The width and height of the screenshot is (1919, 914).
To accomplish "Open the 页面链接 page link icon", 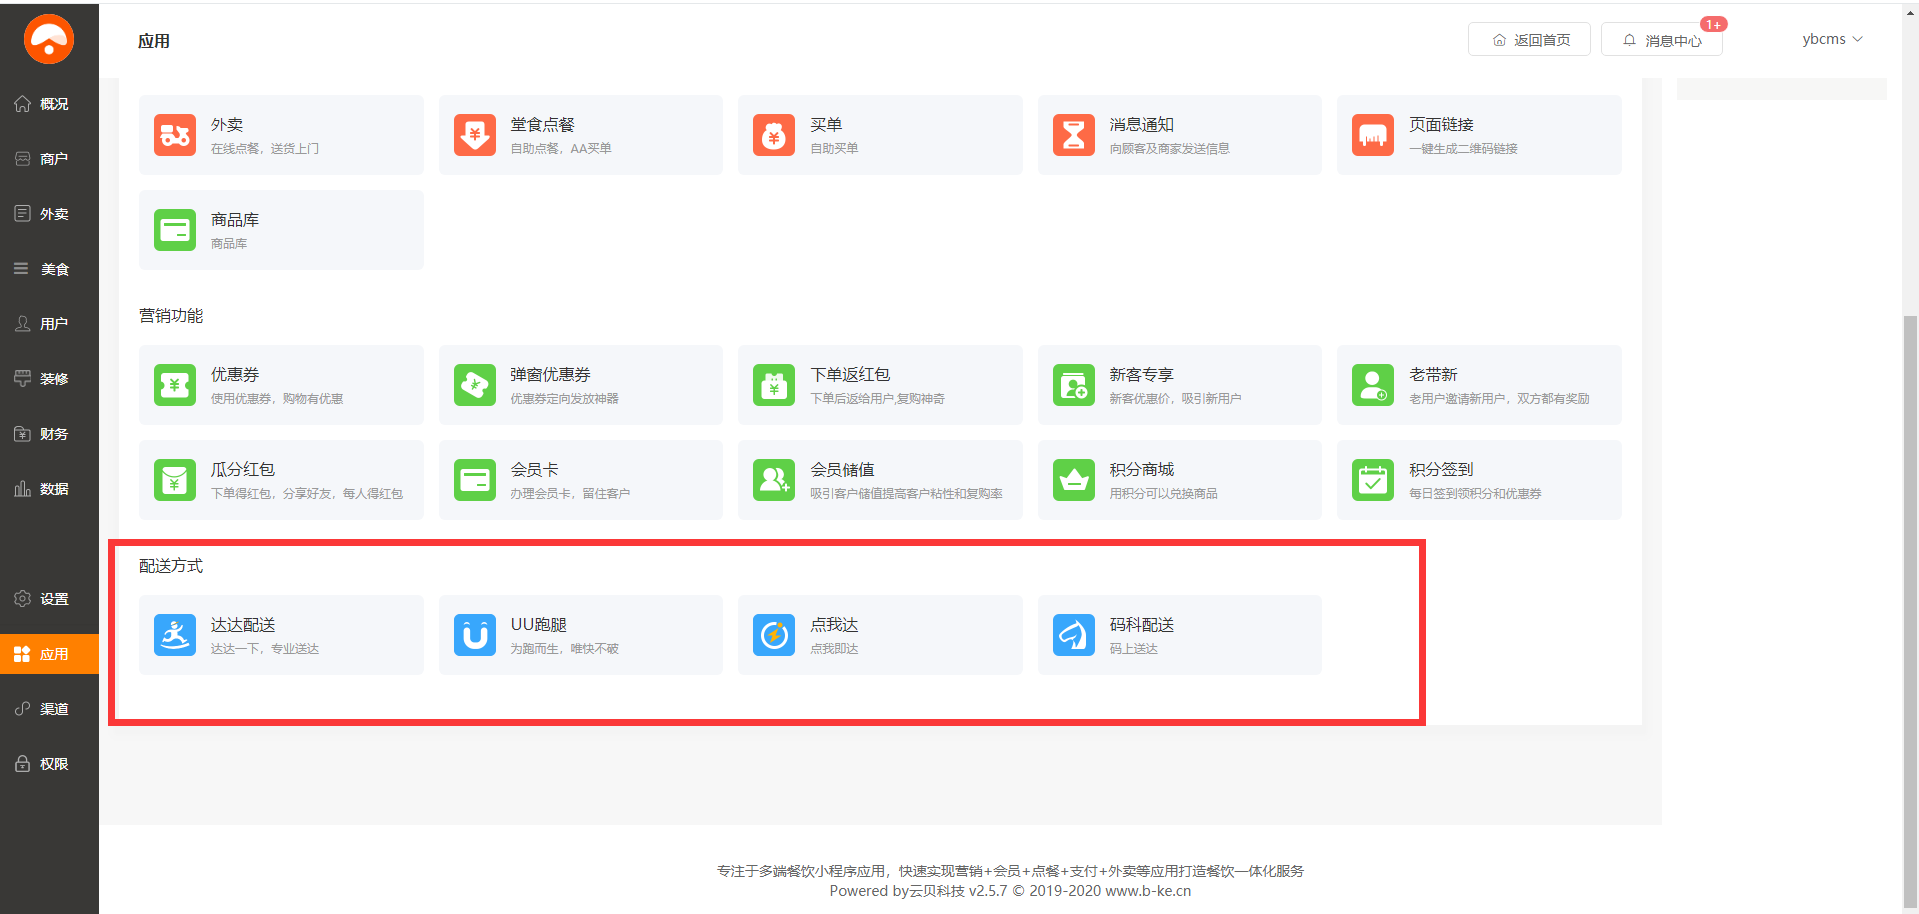I will point(1373,135).
